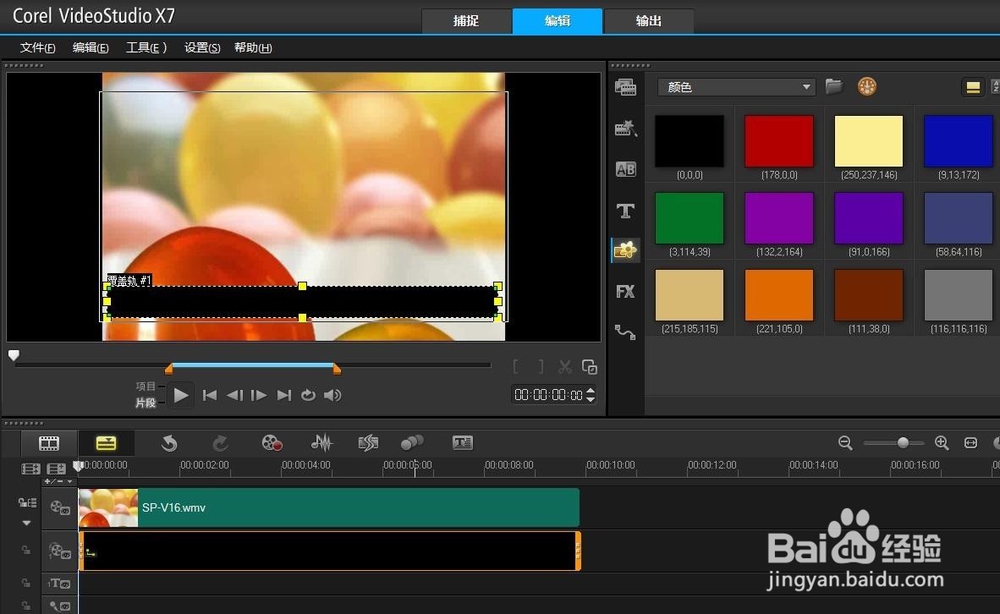
Task: Switch to the Edit step tab (编辑)
Action: [557, 21]
